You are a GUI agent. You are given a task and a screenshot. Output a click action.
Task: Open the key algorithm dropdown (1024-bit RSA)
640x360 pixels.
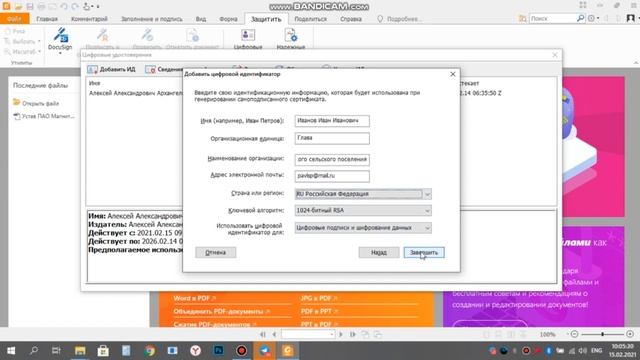363,210
